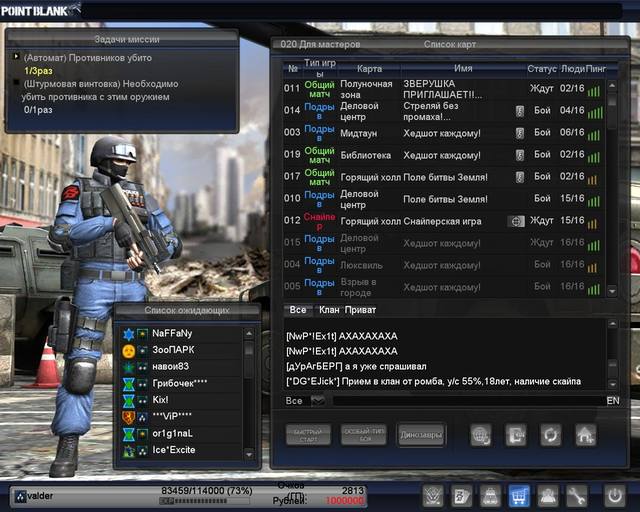Open the clan chevron icon in bottom bar
The height and width of the screenshot is (512, 640).
(433, 496)
